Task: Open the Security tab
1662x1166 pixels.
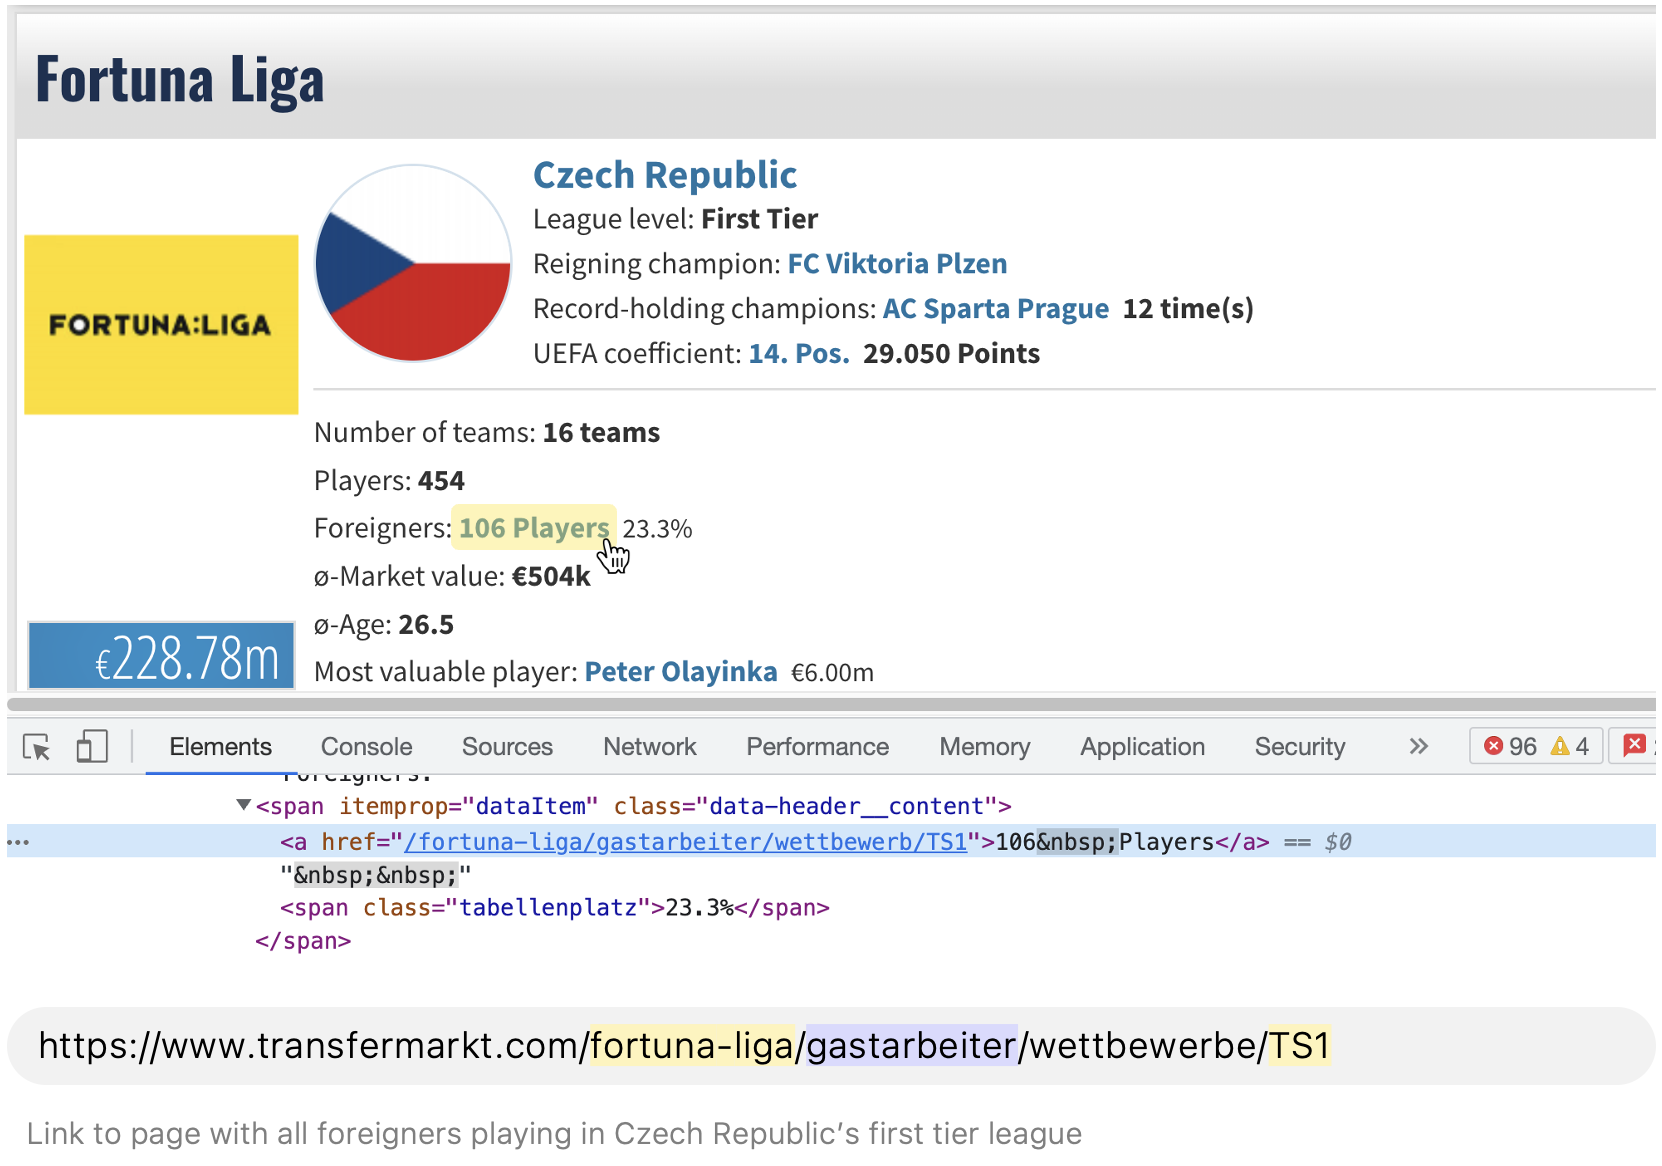Action: pyautogui.click(x=1300, y=747)
